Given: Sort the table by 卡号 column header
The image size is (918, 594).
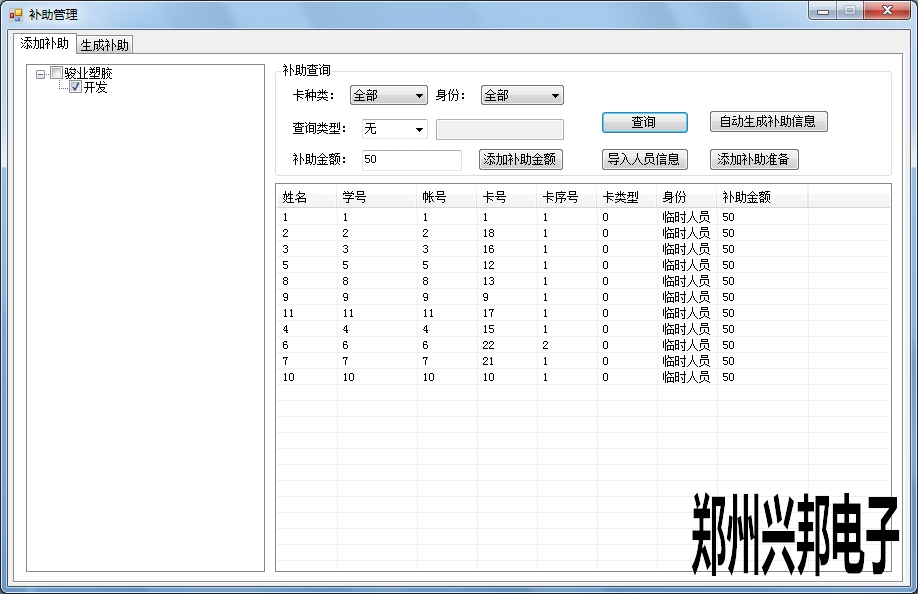Looking at the screenshot, I should (x=506, y=197).
